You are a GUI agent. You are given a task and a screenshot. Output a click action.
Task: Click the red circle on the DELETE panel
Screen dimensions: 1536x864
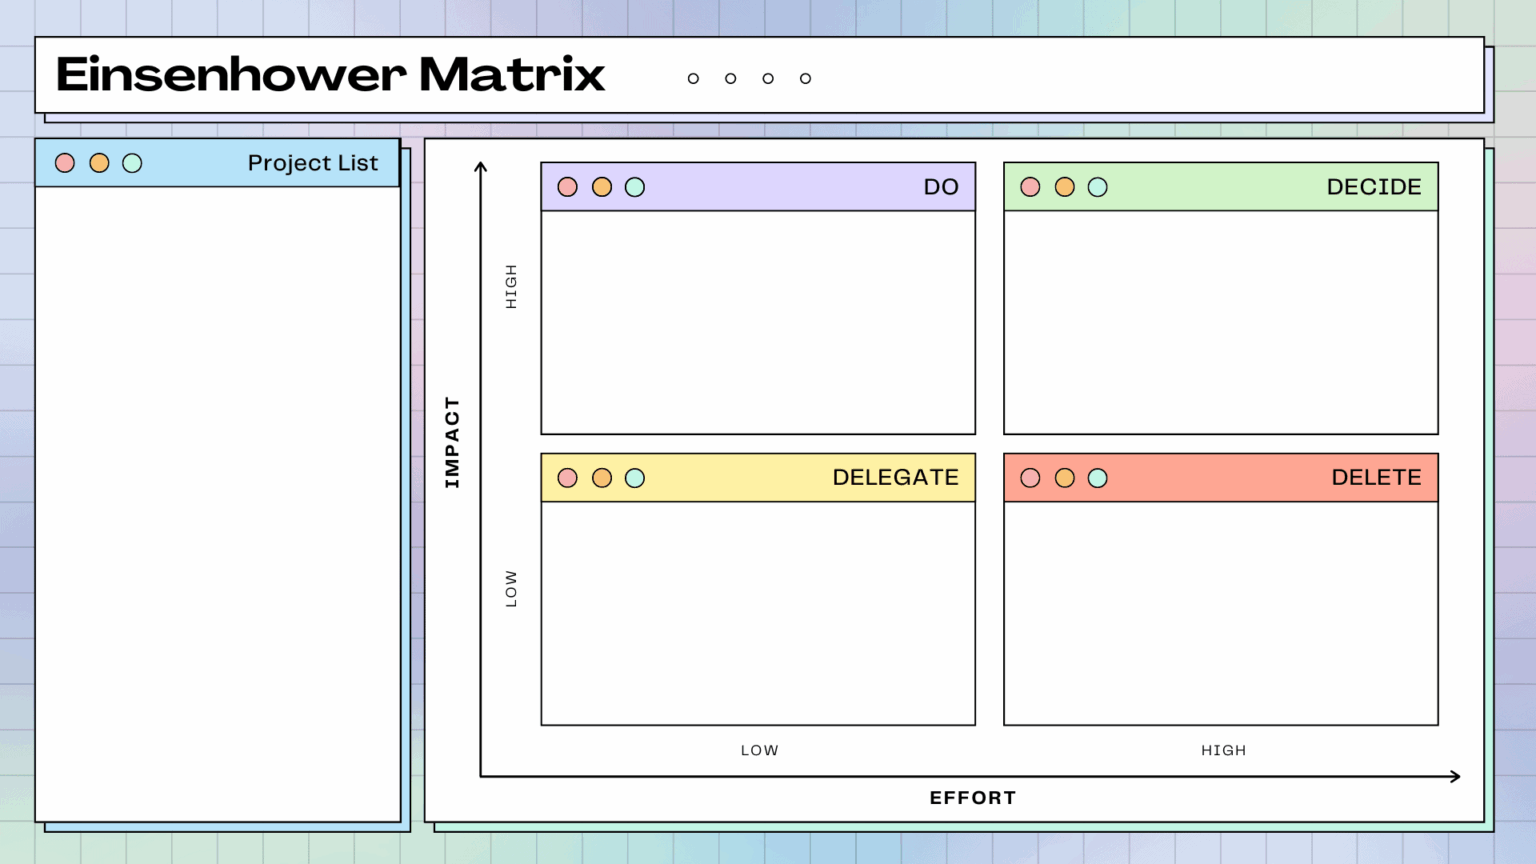(x=1030, y=477)
